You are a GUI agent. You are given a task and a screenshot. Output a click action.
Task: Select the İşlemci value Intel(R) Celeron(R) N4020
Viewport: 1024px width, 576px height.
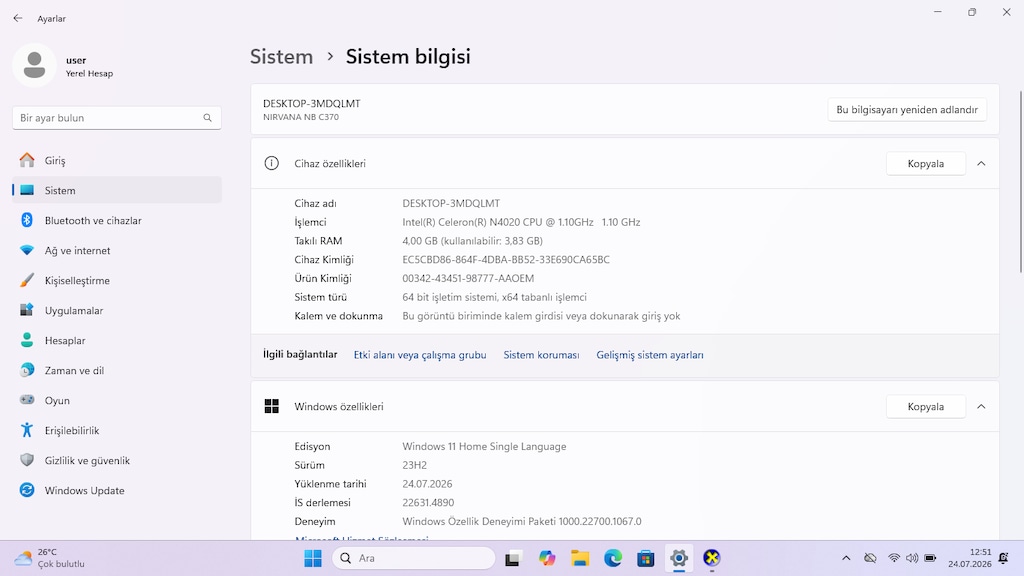click(x=521, y=222)
